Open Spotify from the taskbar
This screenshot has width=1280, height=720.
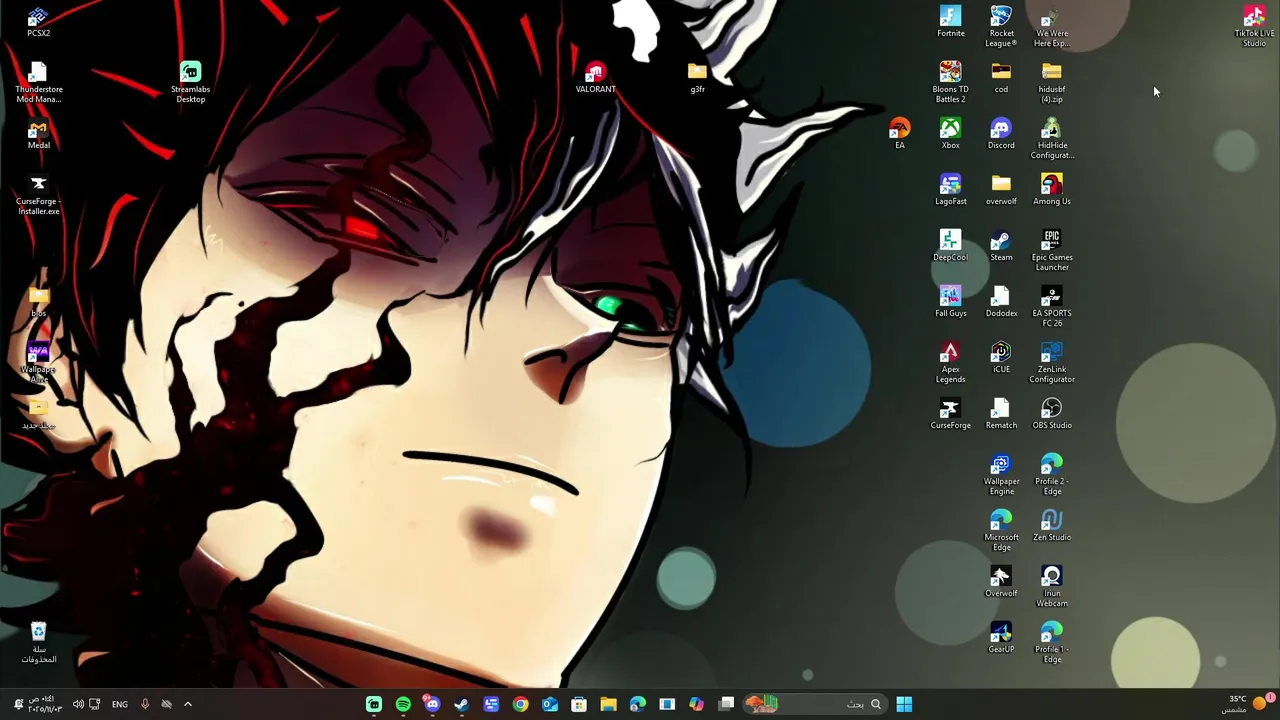click(403, 704)
